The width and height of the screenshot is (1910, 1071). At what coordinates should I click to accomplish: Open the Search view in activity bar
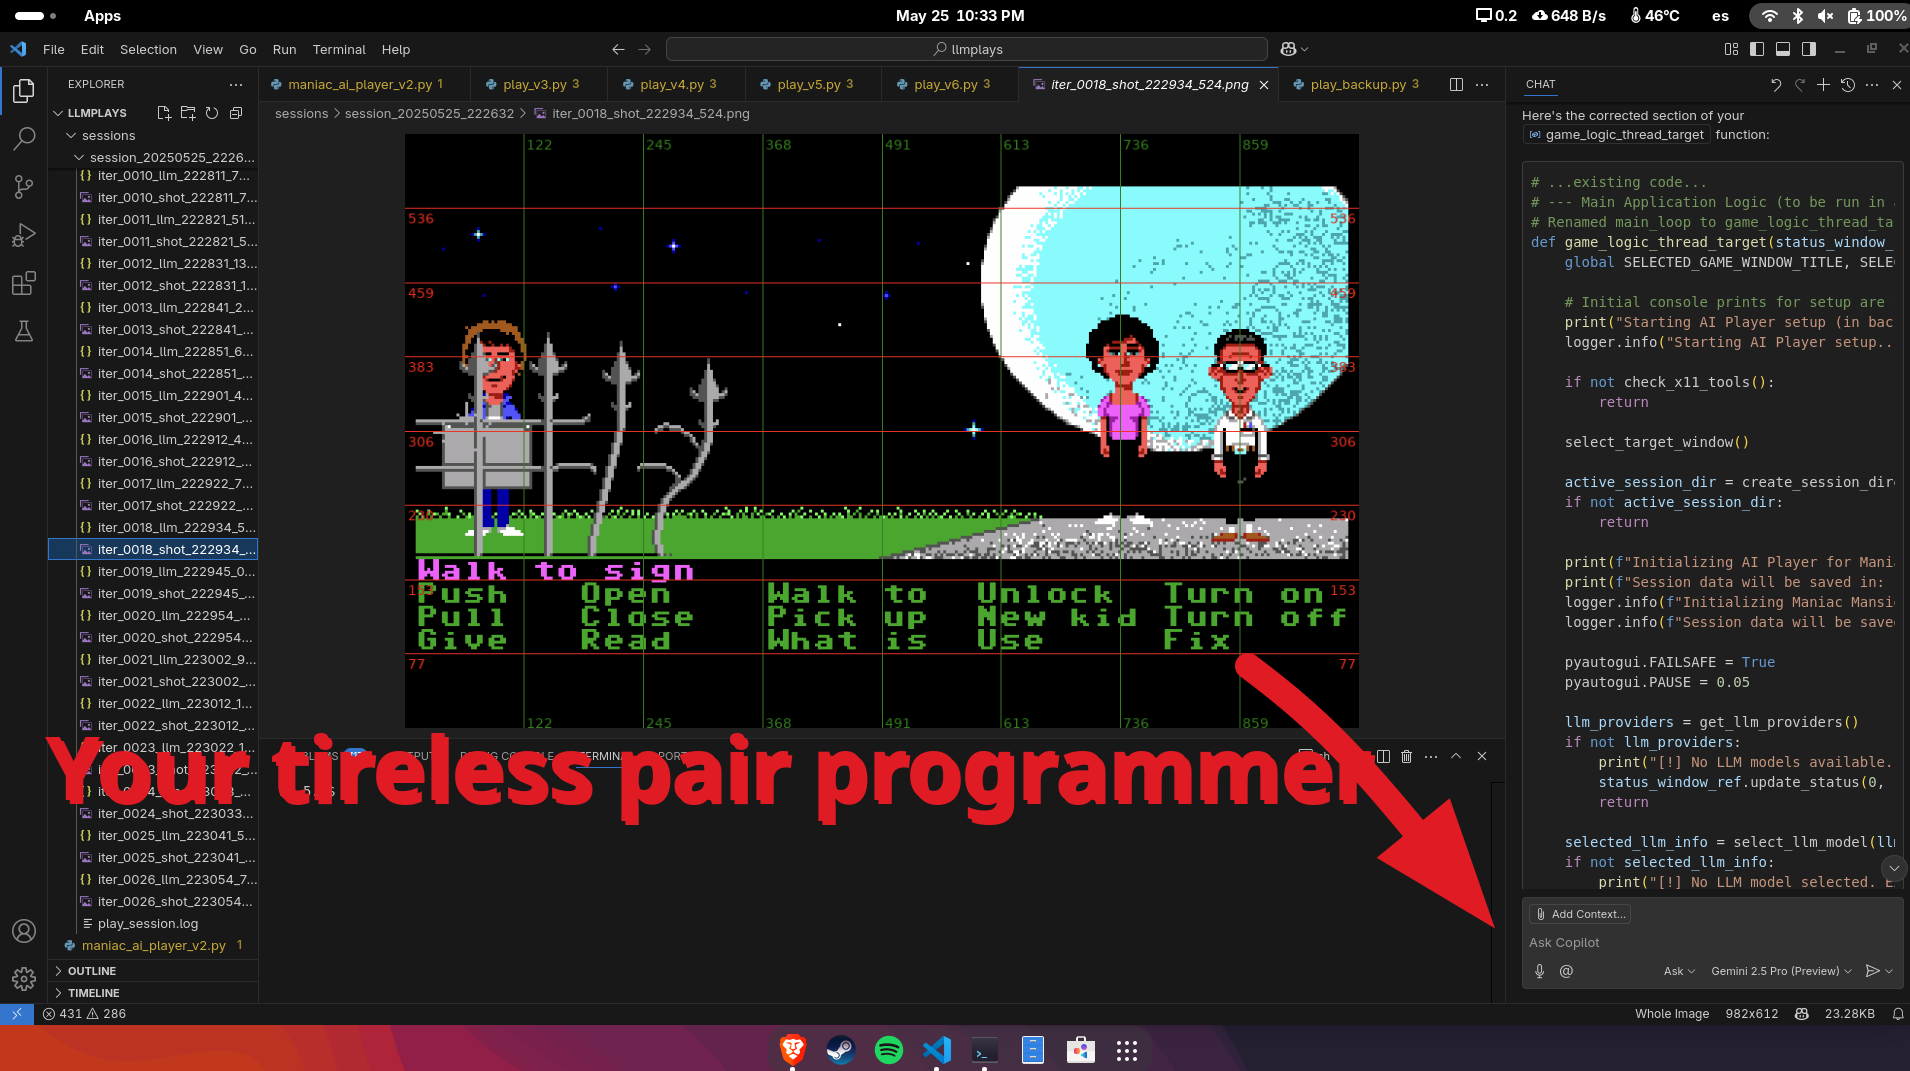point(24,139)
